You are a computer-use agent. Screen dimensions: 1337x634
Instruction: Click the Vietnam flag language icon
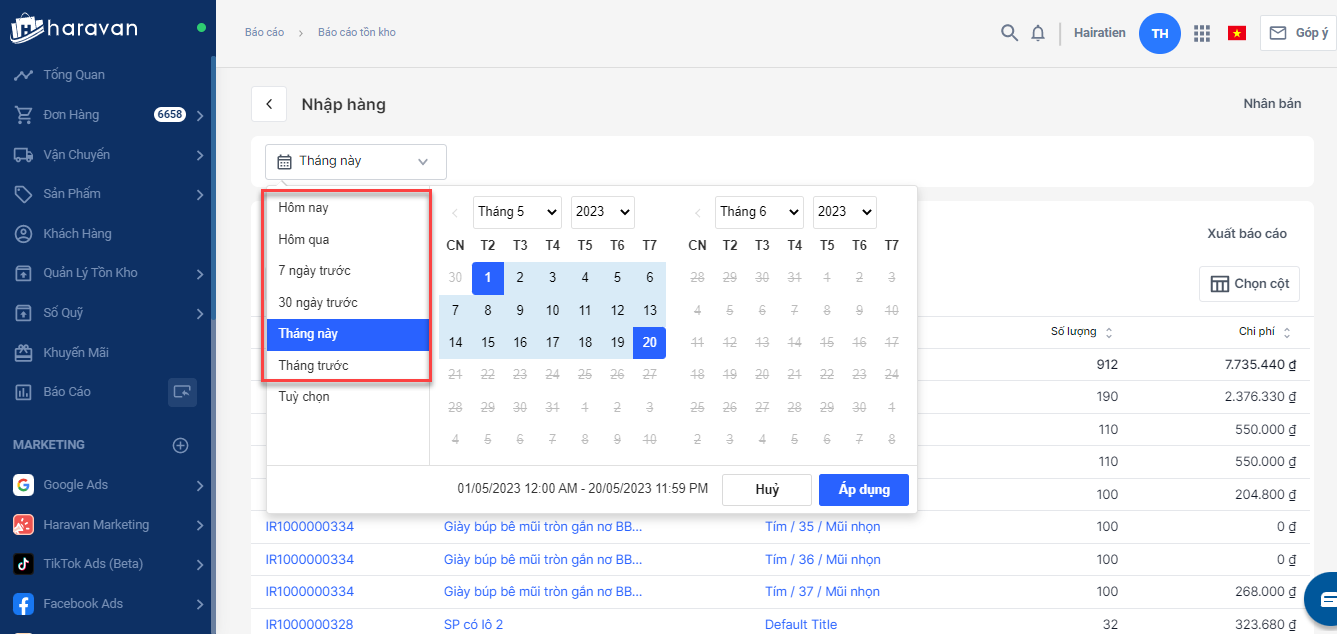coord(1237,33)
